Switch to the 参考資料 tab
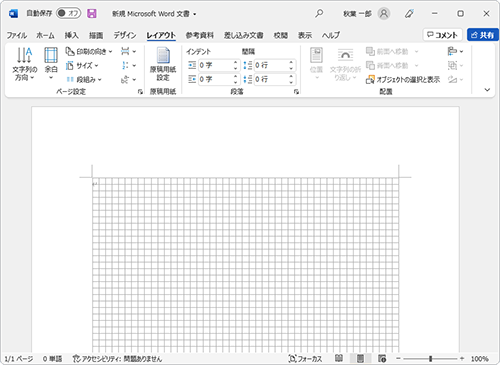The image size is (500, 365). point(200,35)
